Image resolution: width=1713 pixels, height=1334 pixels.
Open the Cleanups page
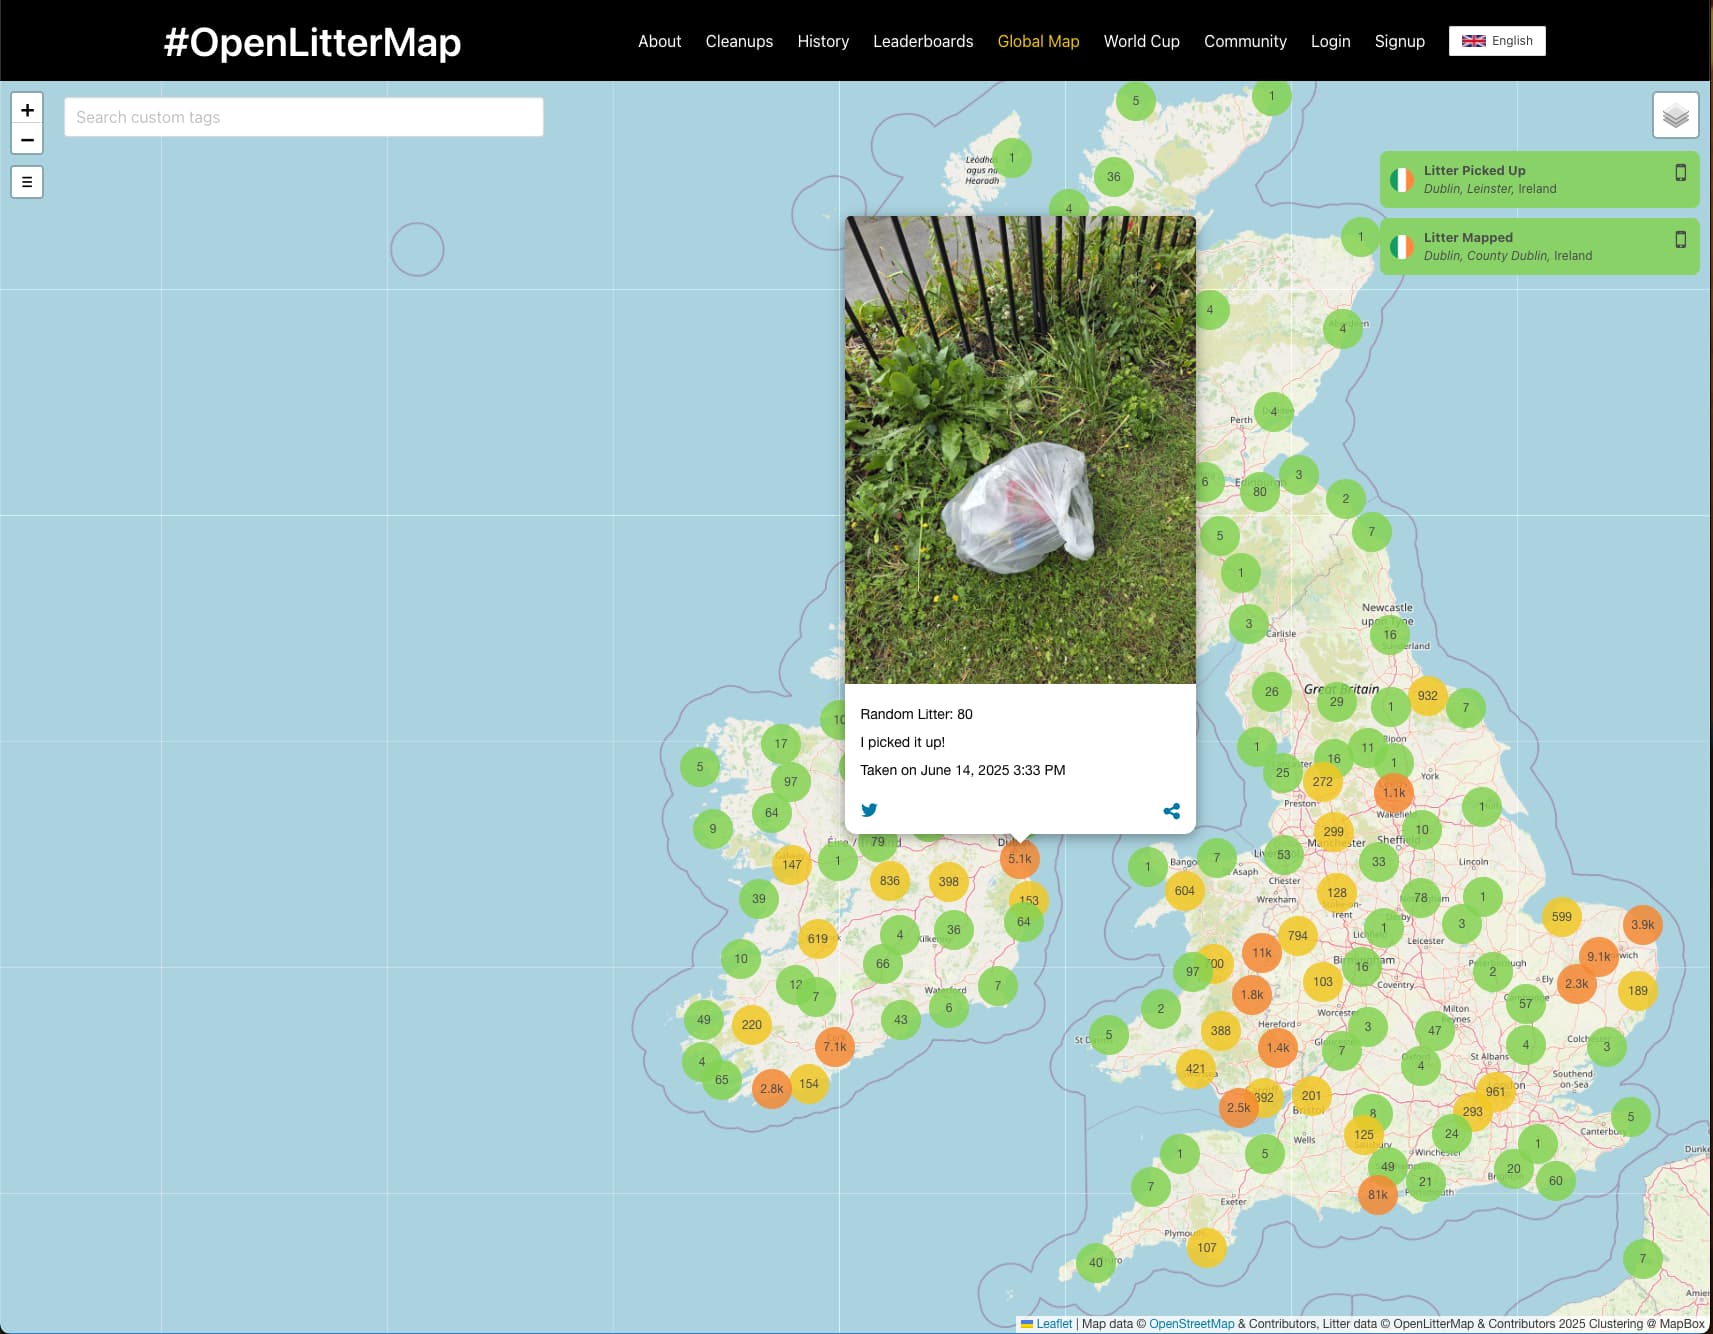(x=739, y=41)
